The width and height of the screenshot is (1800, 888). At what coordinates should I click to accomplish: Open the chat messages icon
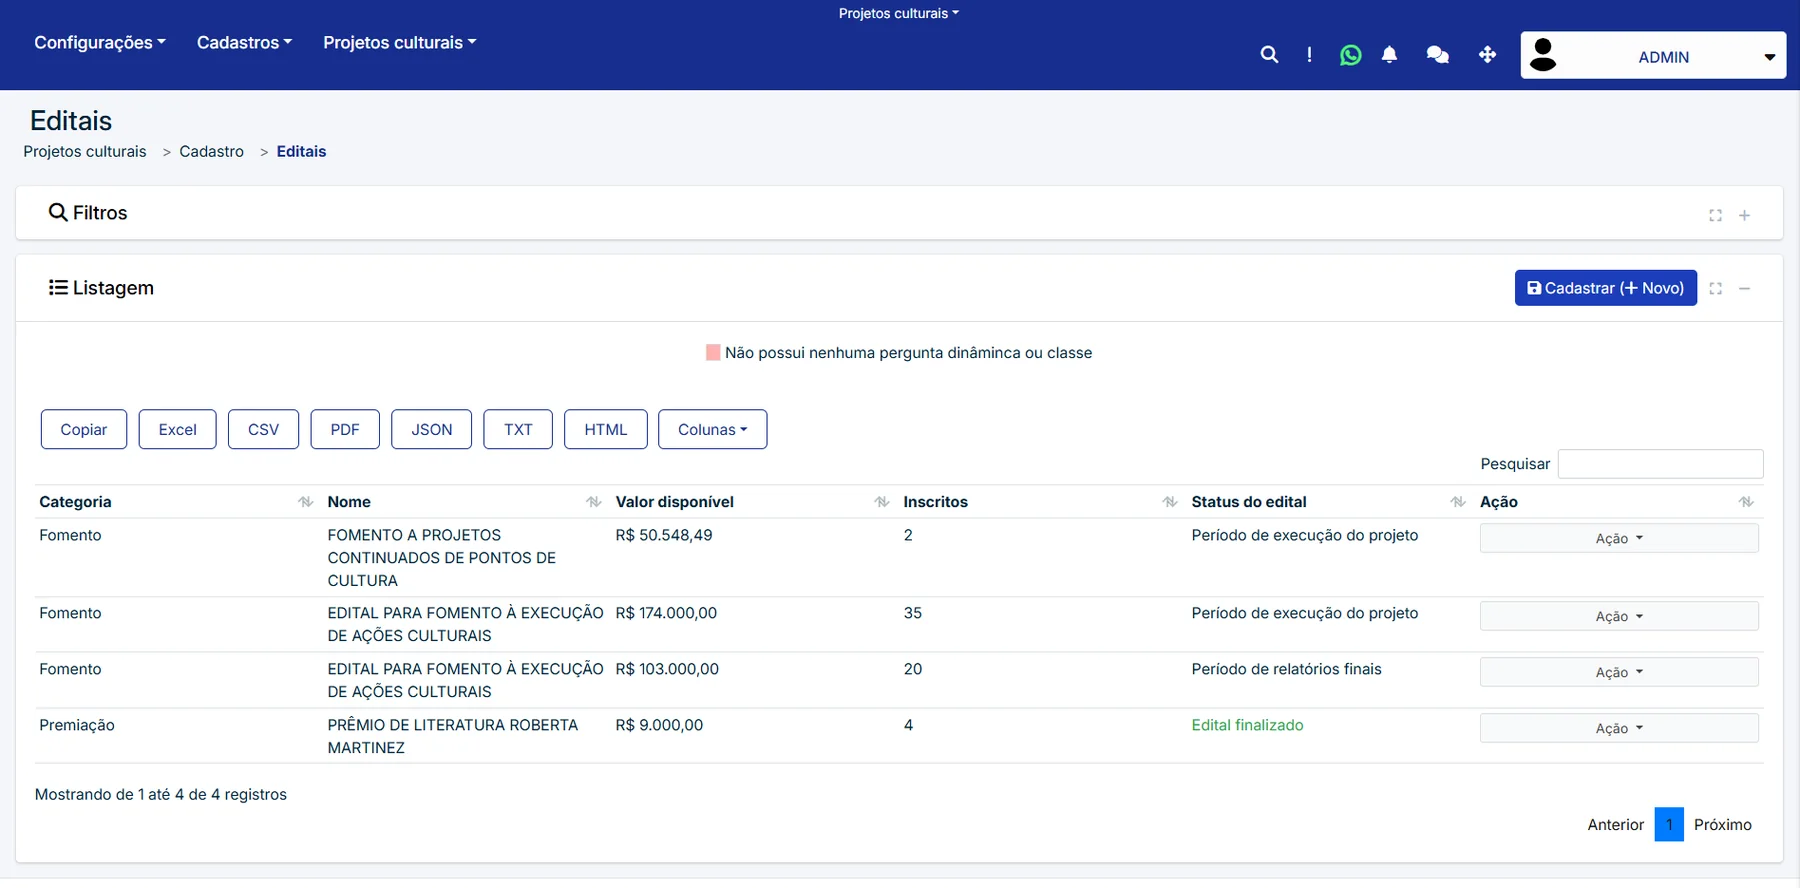(x=1437, y=55)
